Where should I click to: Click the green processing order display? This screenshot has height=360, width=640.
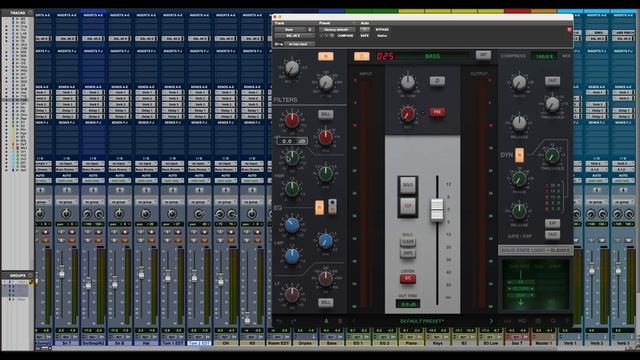click(x=535, y=284)
